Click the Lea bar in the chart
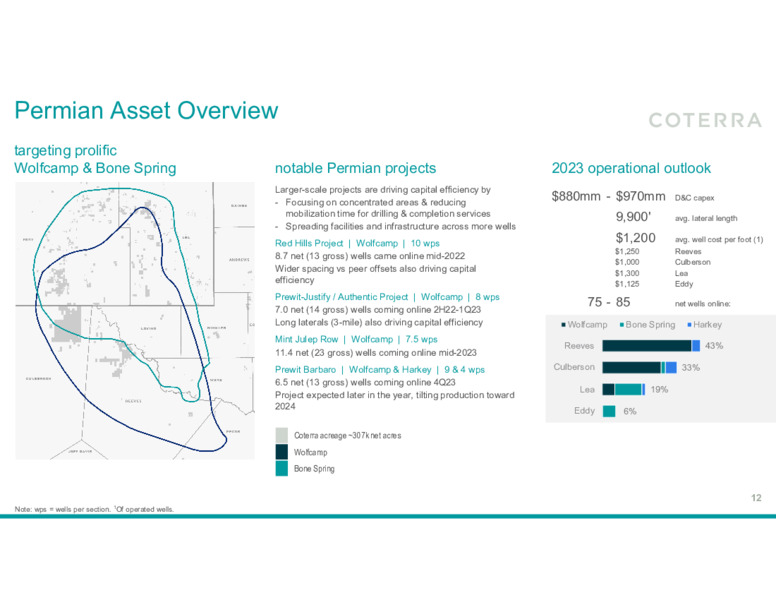 624,390
